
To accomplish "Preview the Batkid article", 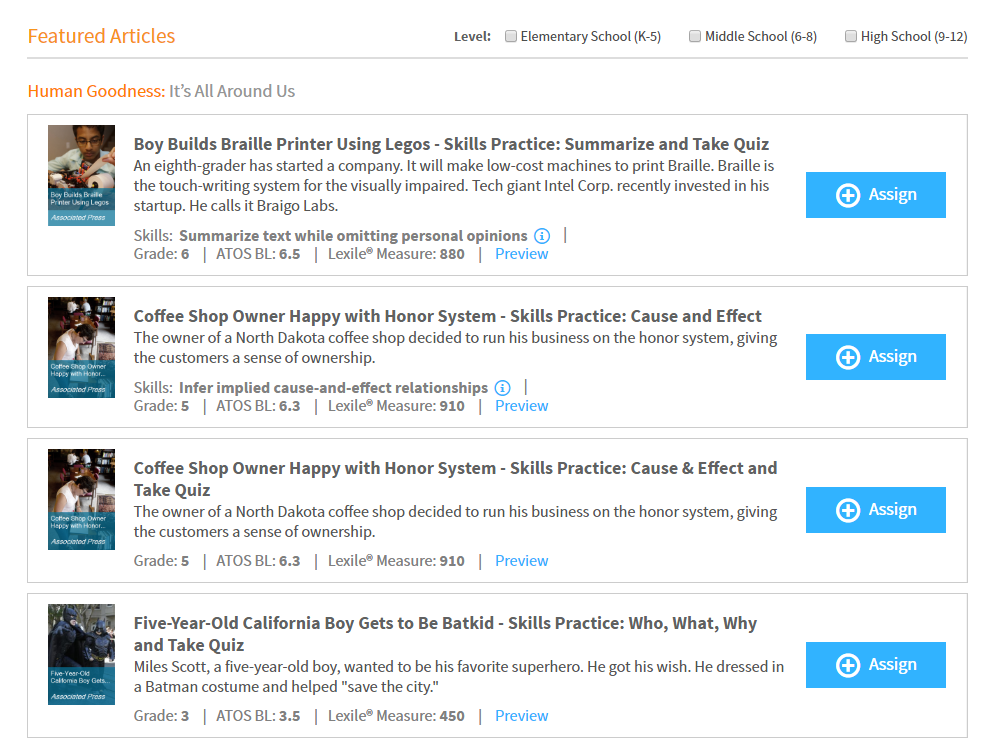I will point(521,716).
